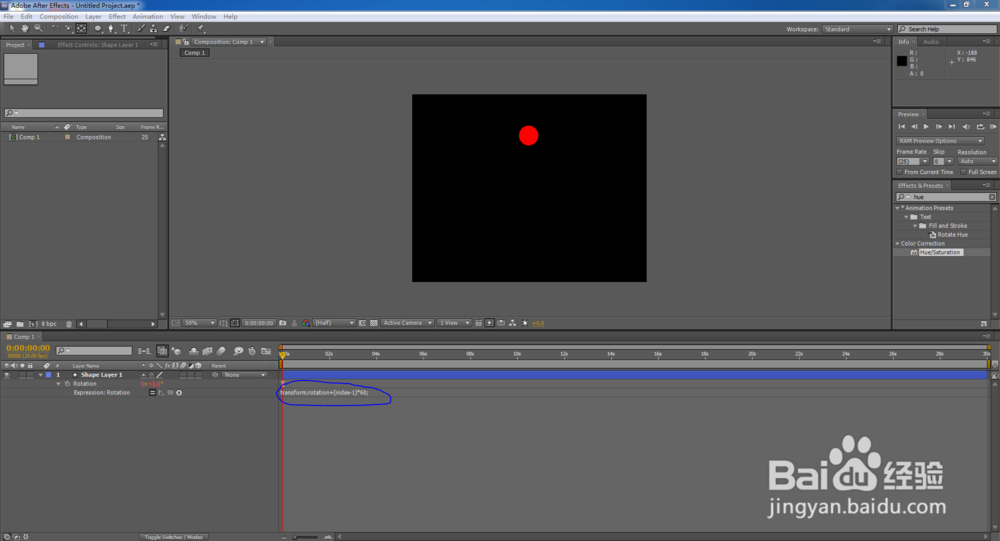Click the Show Channel color icon

305,323
